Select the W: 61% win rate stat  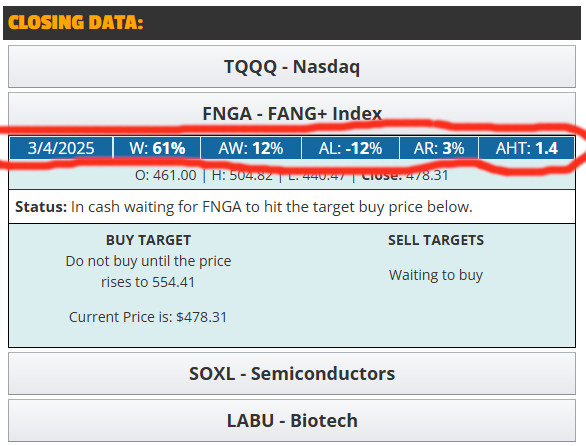tap(157, 148)
